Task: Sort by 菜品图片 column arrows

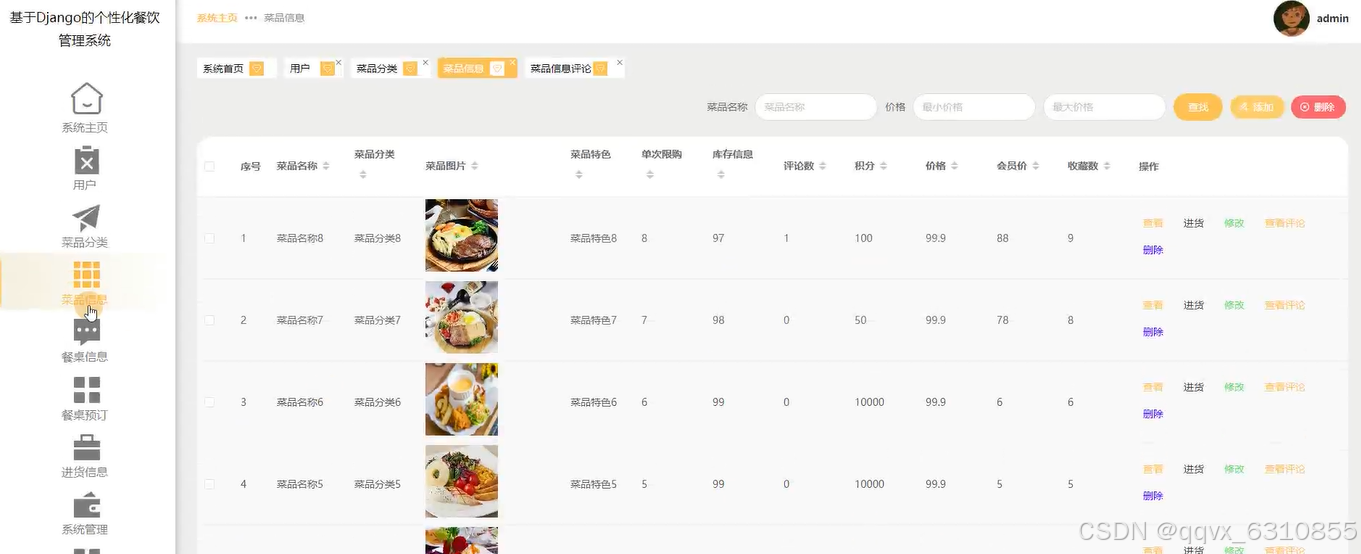Action: pos(475,166)
